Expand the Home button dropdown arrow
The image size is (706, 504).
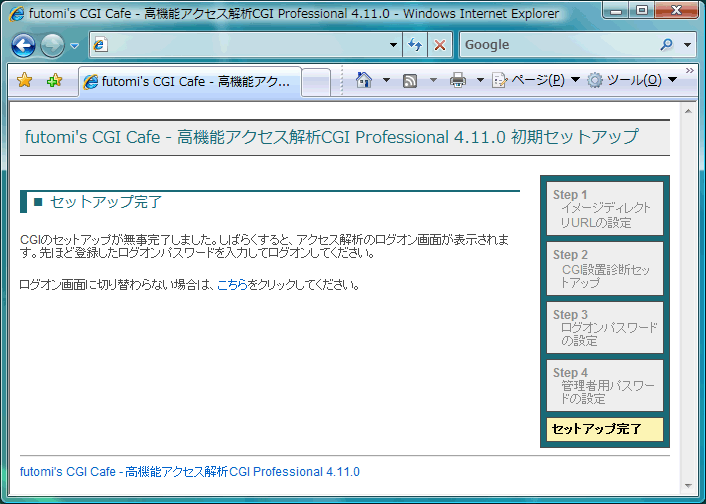point(386,81)
